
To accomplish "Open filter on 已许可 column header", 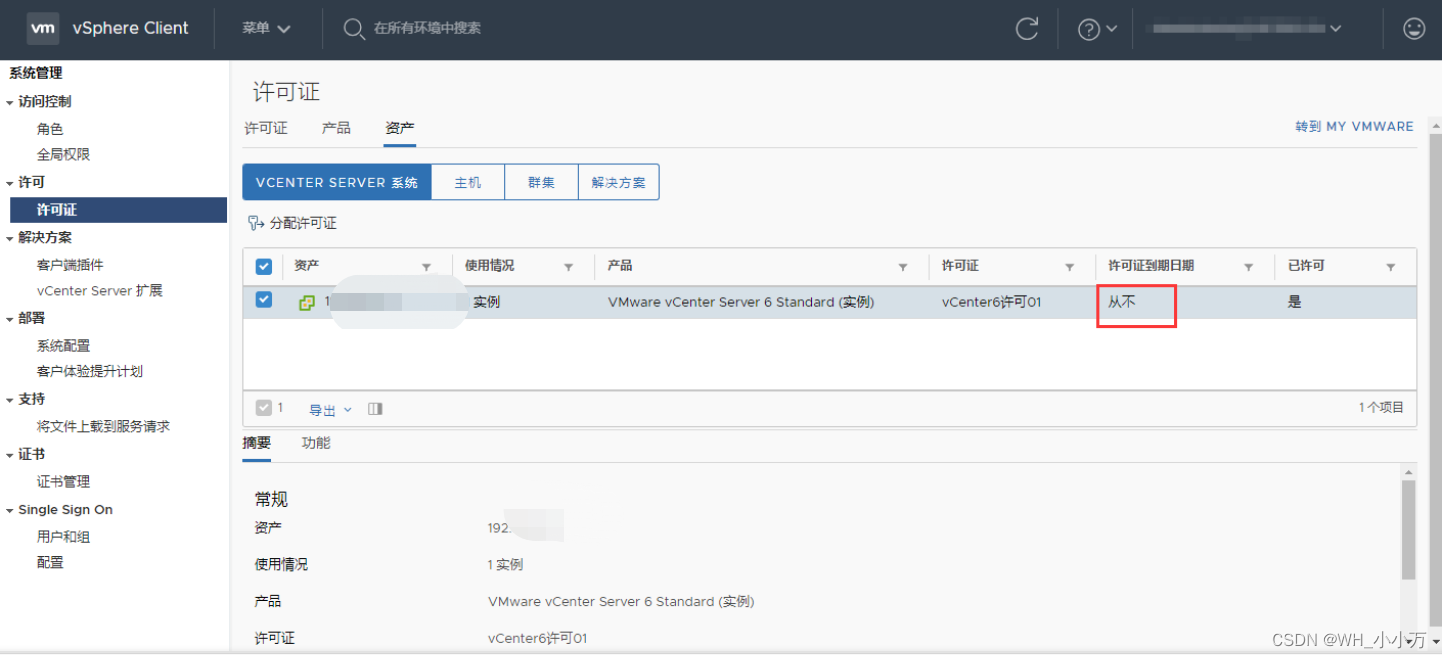I will click(1390, 267).
